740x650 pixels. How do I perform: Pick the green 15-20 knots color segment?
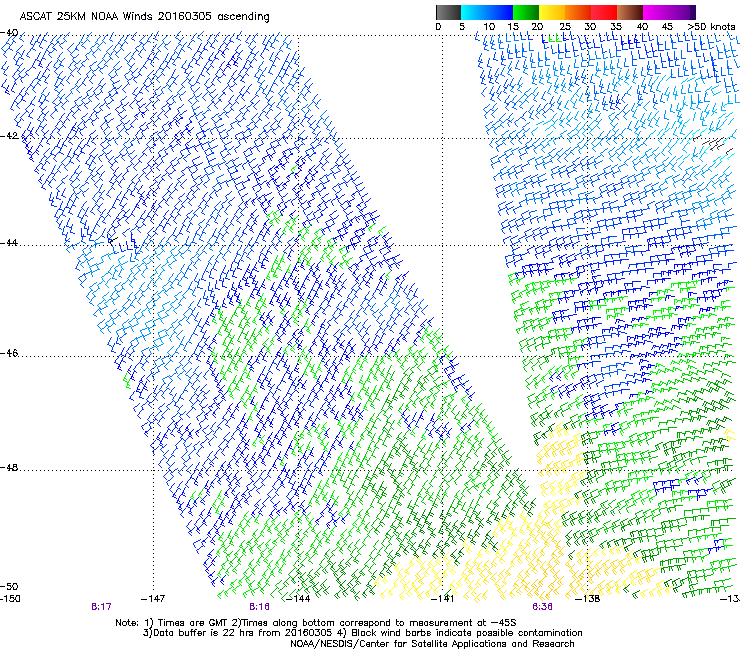[526, 12]
